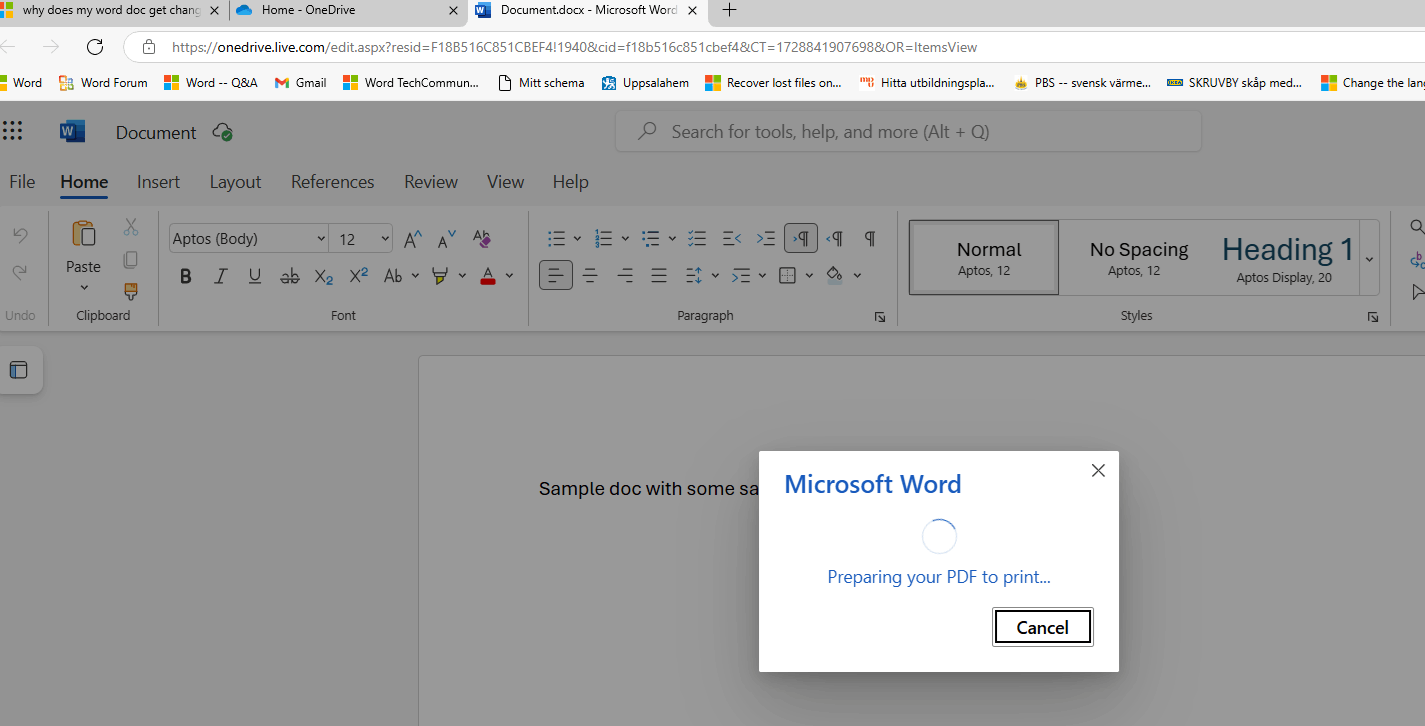This screenshot has height=726, width=1425.
Task: Click the checklist icon
Action: [698, 239]
